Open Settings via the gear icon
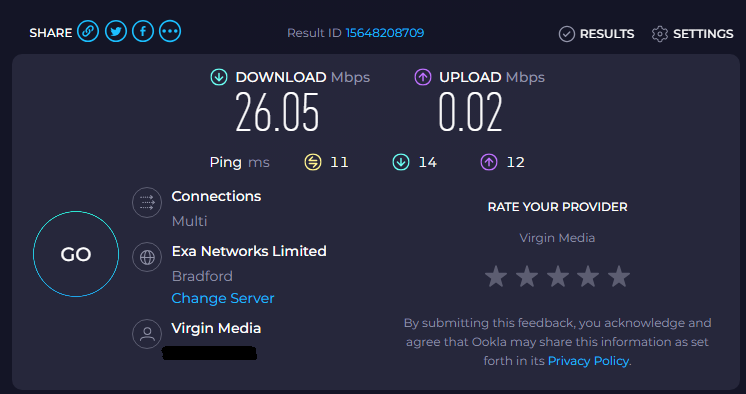 (660, 34)
